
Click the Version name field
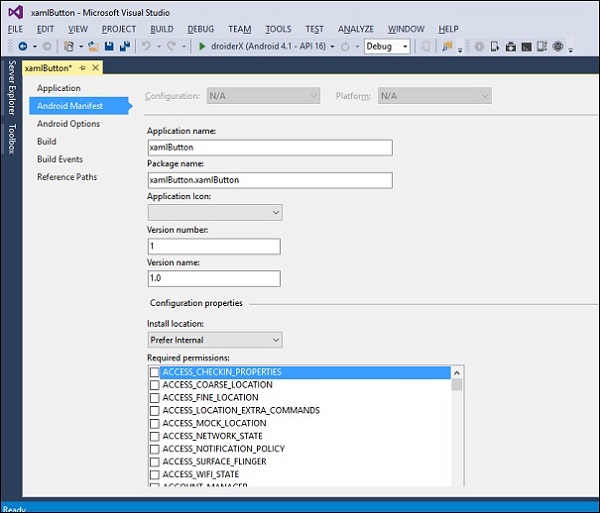pos(214,278)
